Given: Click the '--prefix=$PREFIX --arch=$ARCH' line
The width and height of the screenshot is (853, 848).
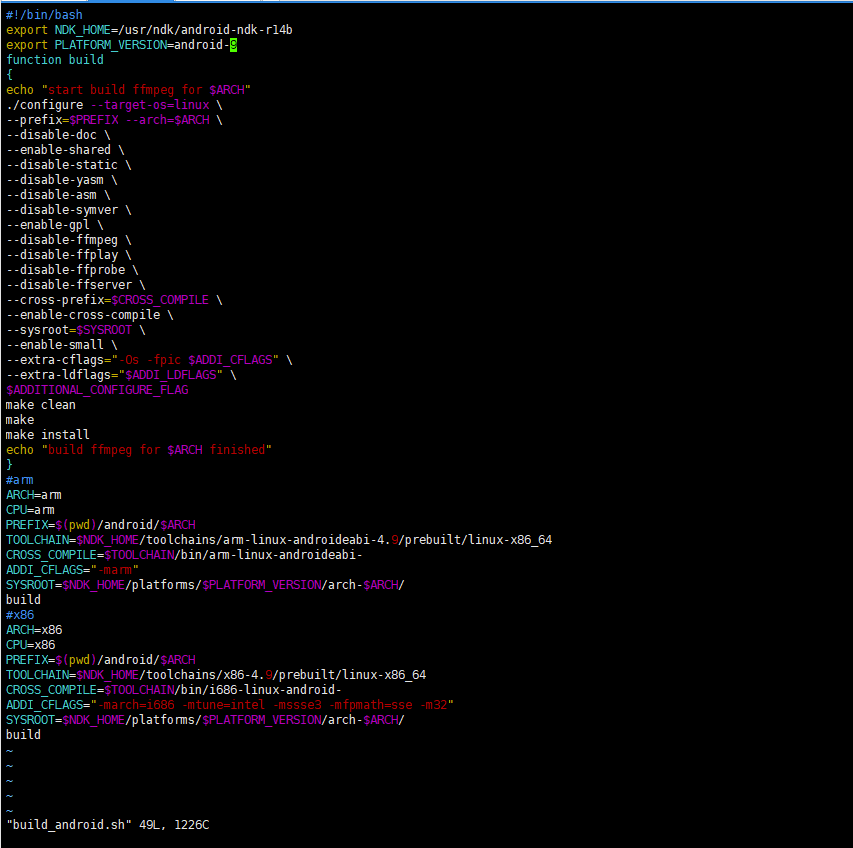Looking at the screenshot, I should click(114, 120).
